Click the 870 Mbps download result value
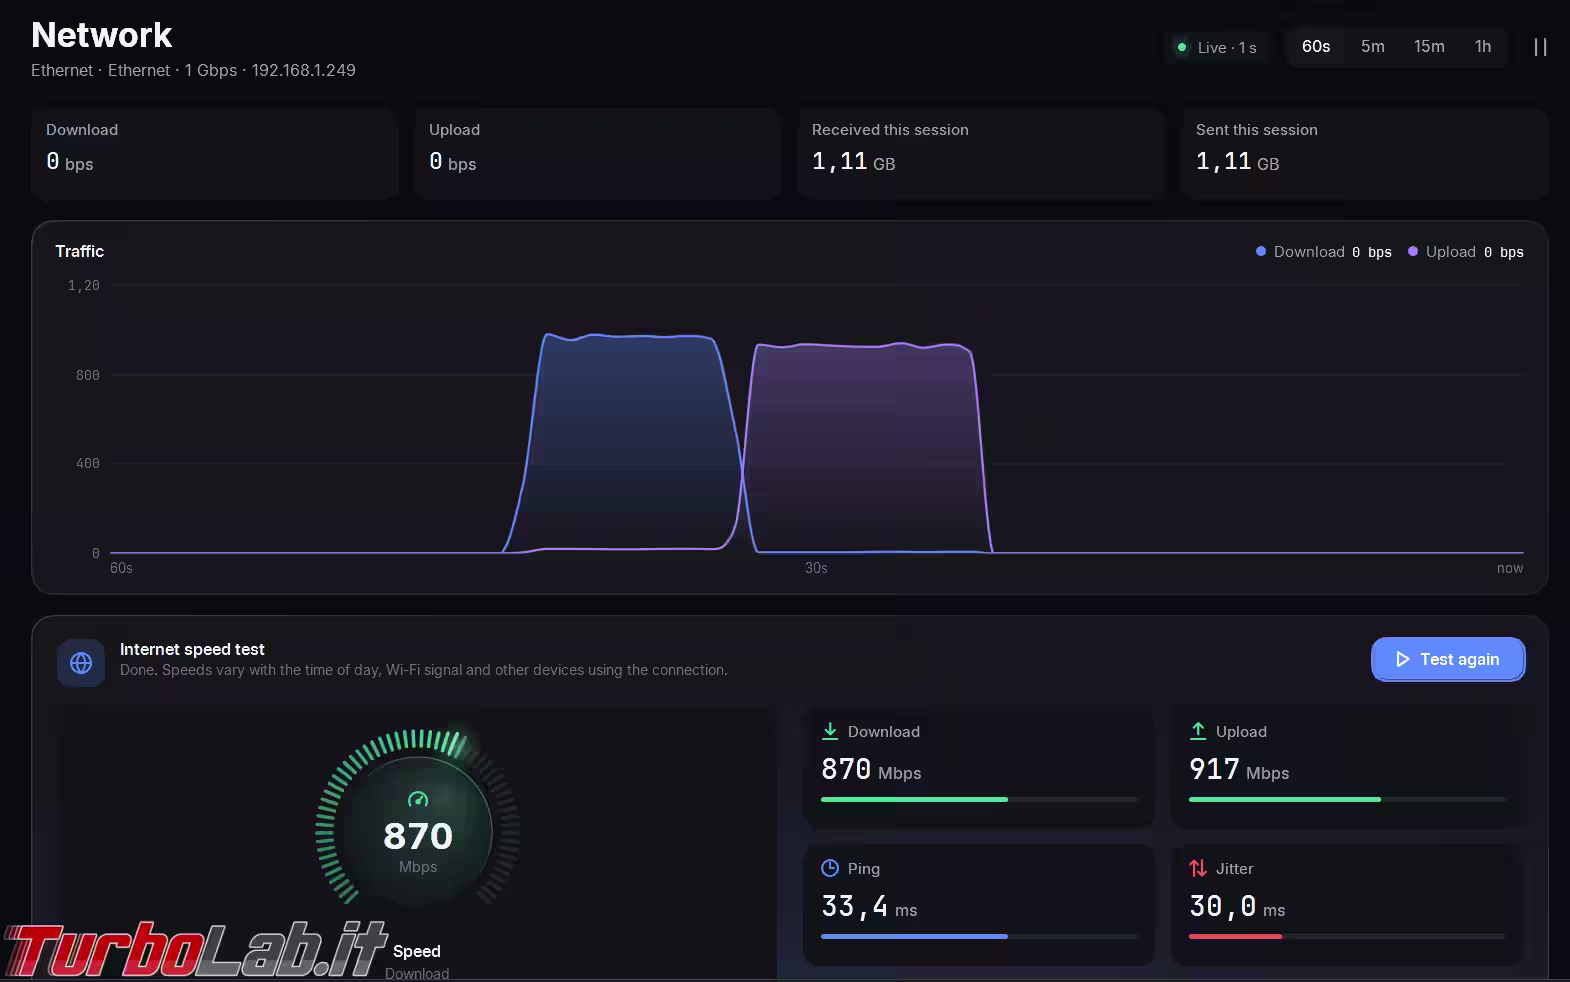 pos(871,769)
